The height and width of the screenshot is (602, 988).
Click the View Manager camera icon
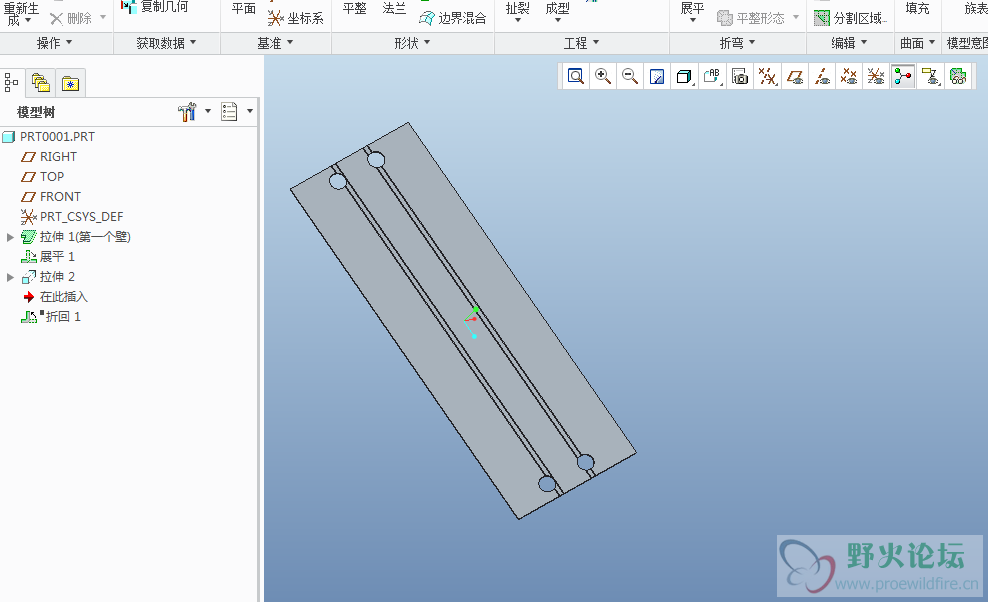740,77
